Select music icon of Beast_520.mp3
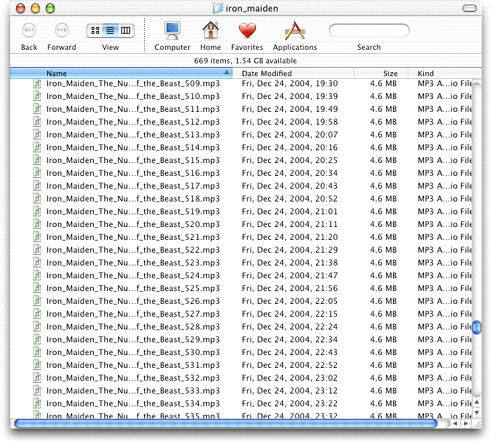Image resolution: width=500 pixels, height=442 pixels. point(37,224)
